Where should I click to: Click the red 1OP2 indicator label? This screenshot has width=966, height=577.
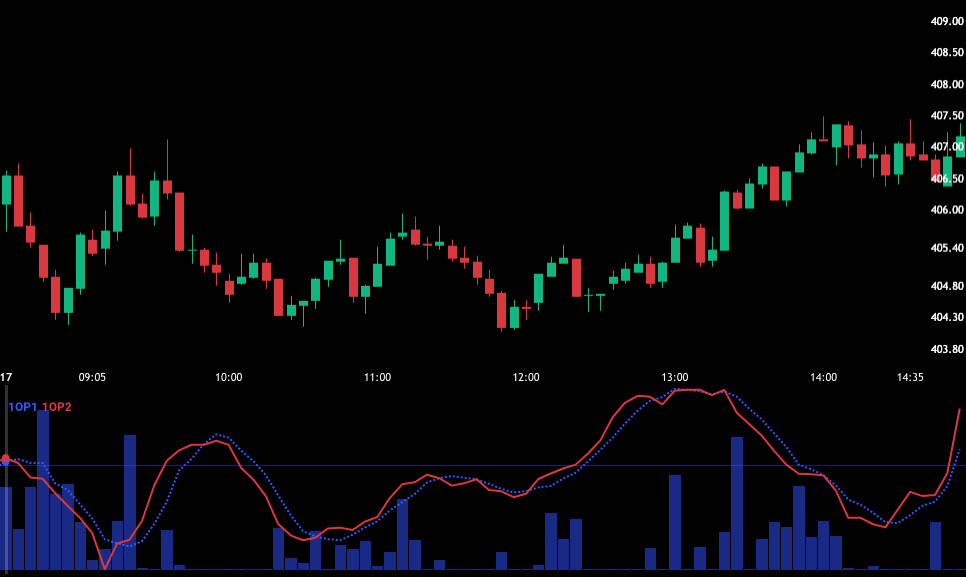point(57,407)
